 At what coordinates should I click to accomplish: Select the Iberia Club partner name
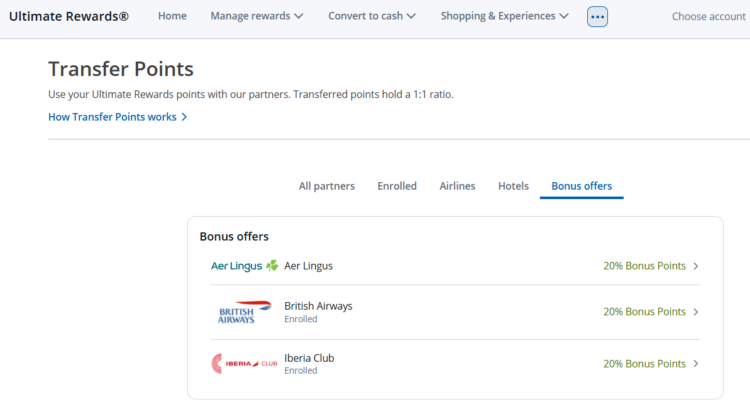[x=309, y=358]
